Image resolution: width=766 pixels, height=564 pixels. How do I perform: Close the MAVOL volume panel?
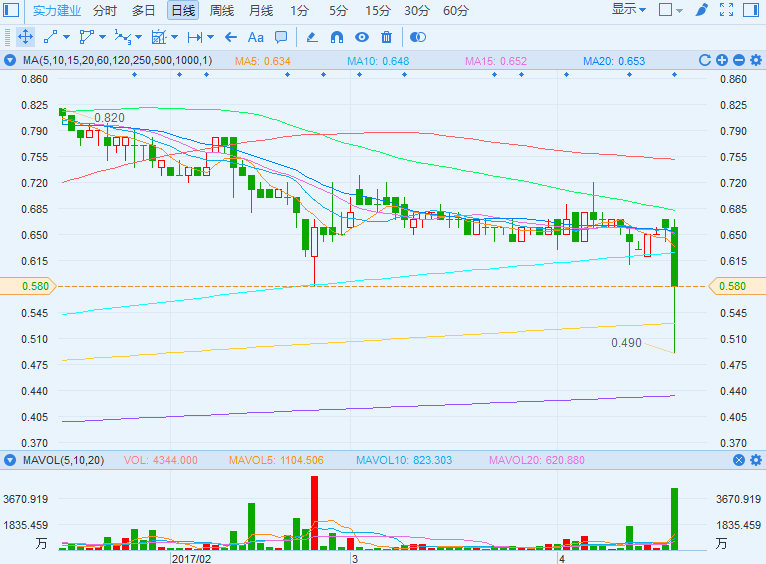tap(739, 460)
